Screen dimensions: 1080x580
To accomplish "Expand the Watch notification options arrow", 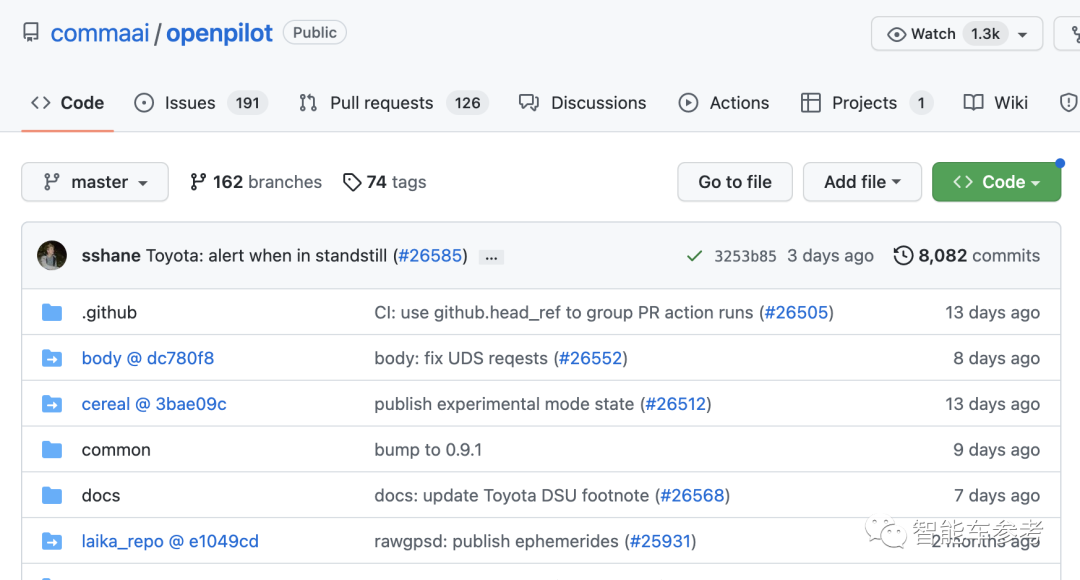I will 1022,34.
